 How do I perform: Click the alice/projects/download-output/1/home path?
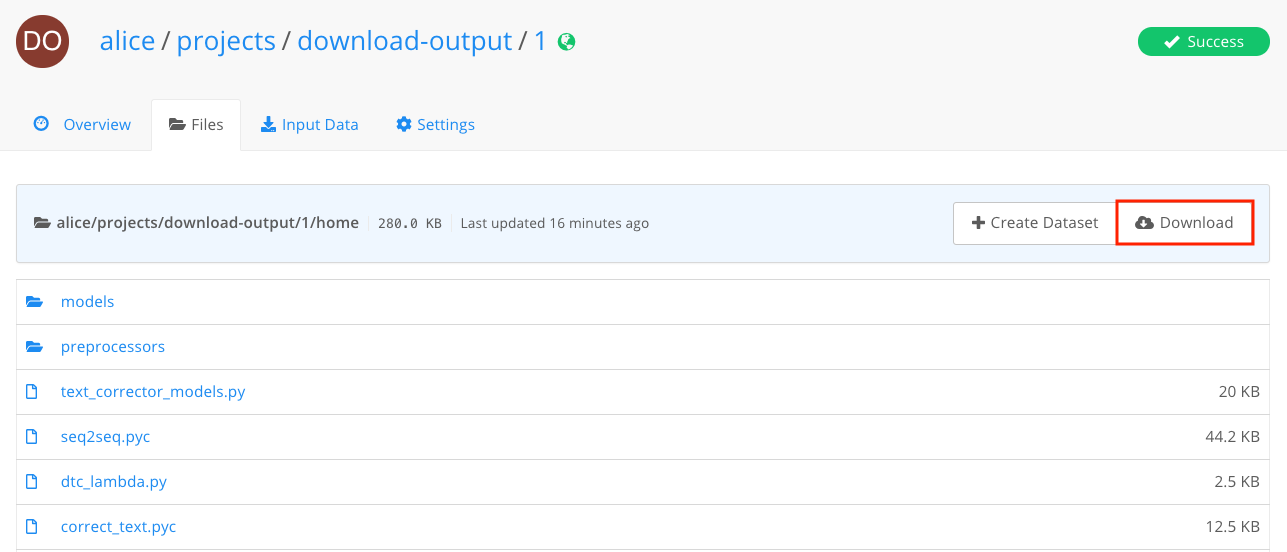[208, 223]
